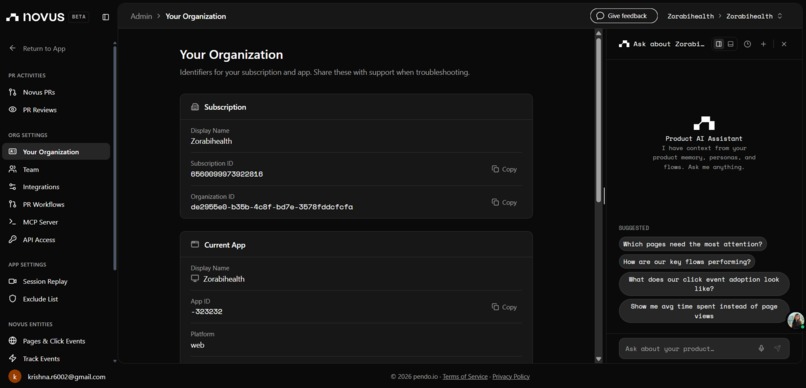Click the microphone icon in assistant input
Image resolution: width=806 pixels, height=388 pixels.
761,348
